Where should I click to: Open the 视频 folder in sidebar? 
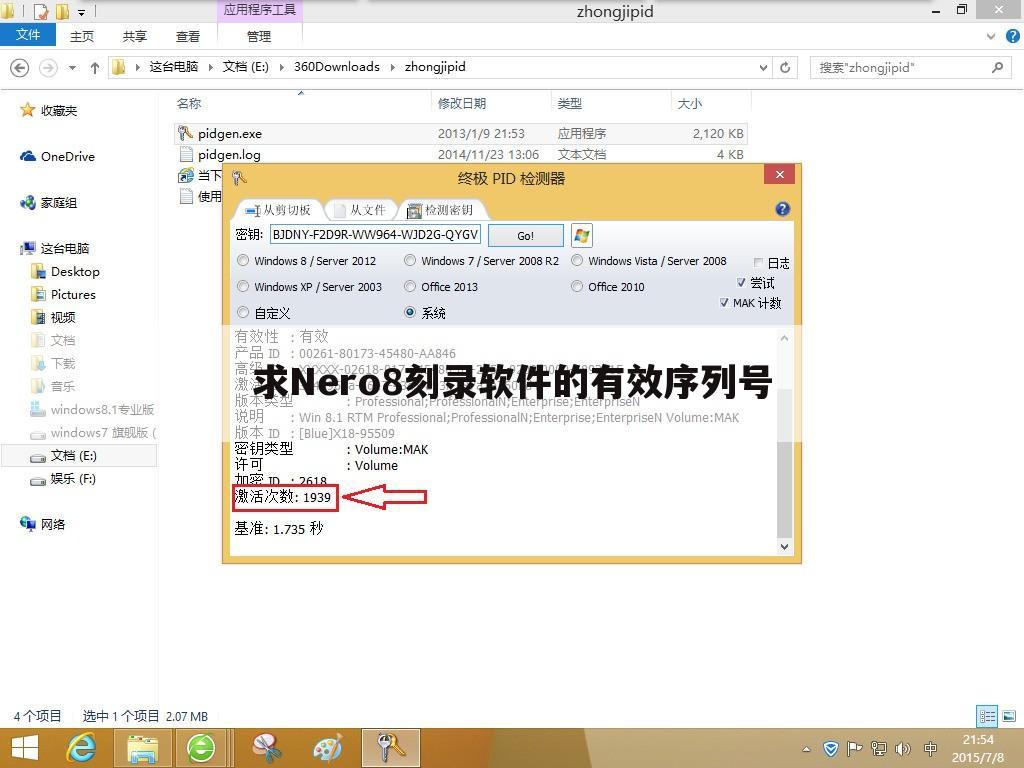54,317
